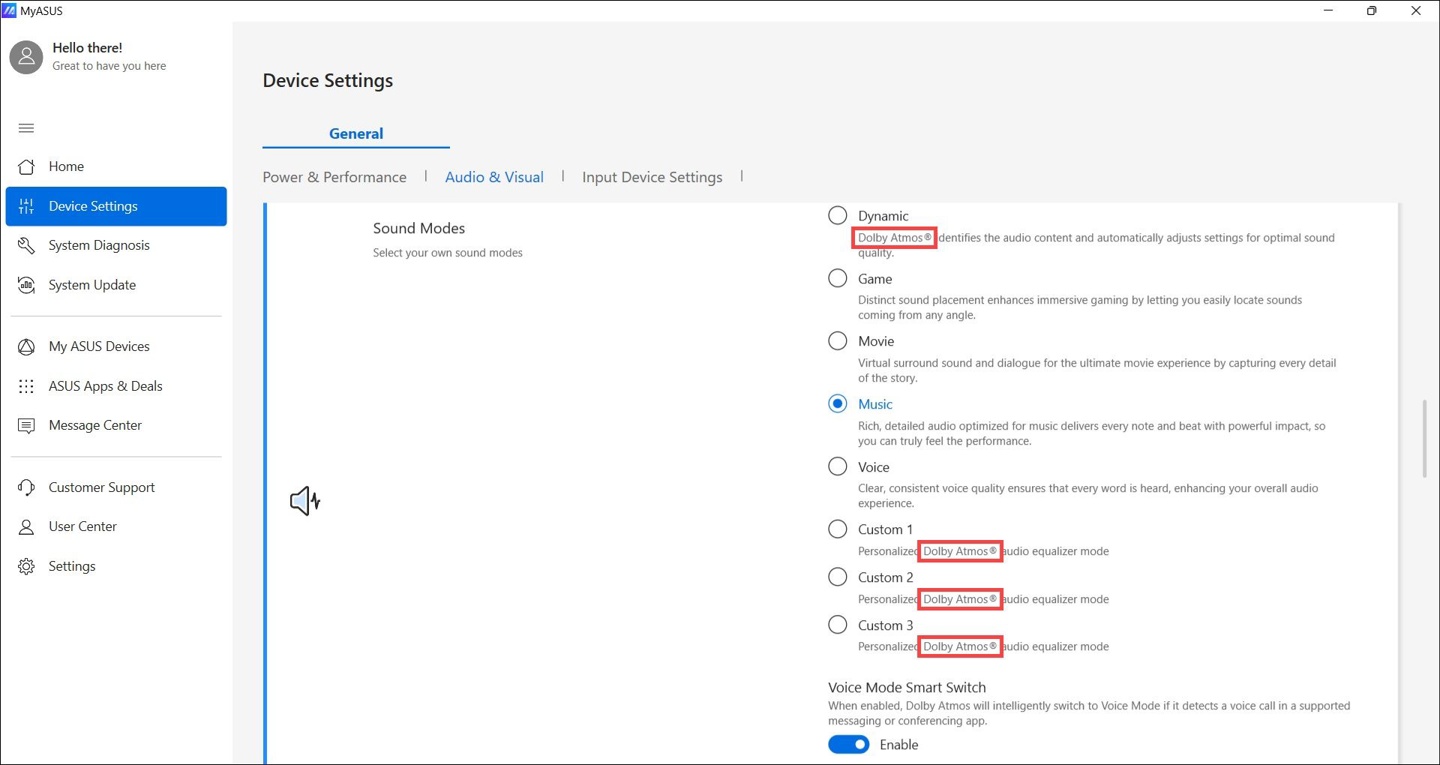Click the Message Center icon
This screenshot has height=765, width=1440.
click(x=27, y=426)
